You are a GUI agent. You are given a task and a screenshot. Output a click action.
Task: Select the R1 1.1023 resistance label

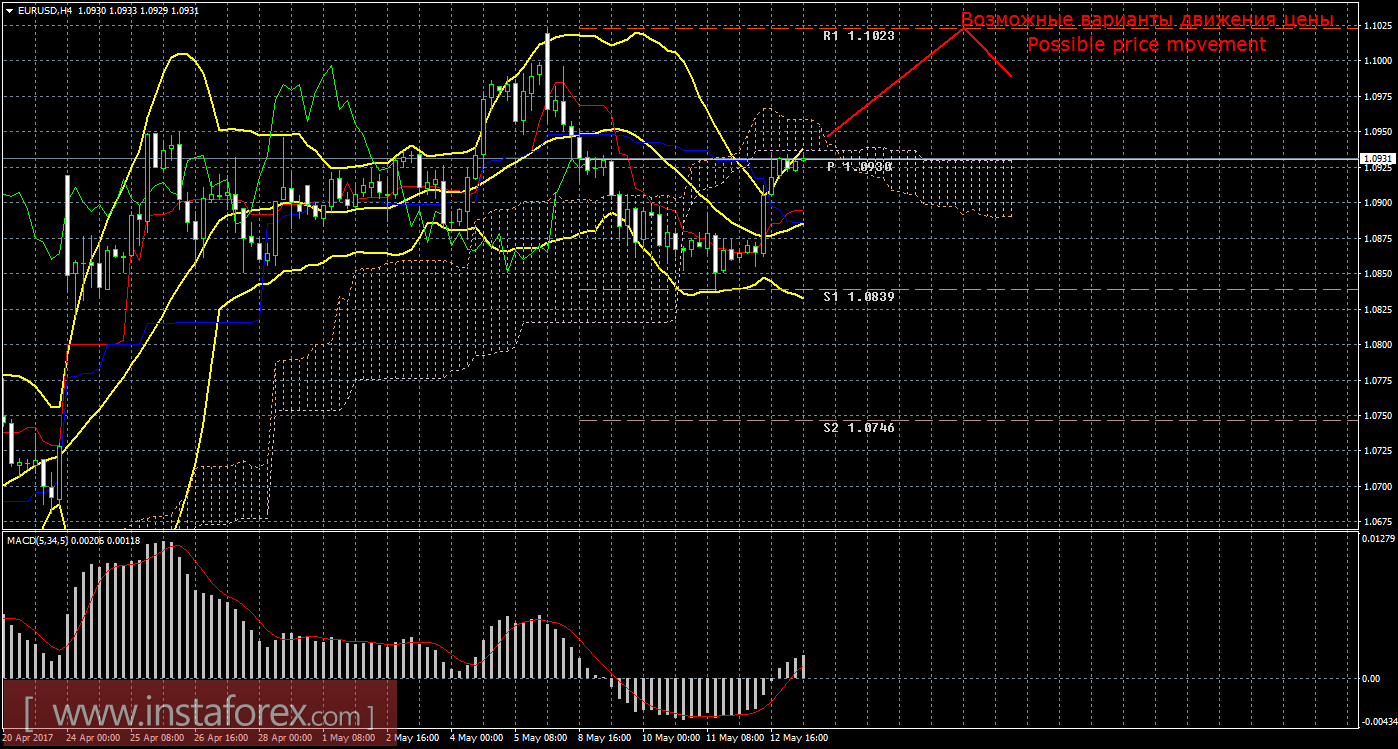tap(858, 35)
